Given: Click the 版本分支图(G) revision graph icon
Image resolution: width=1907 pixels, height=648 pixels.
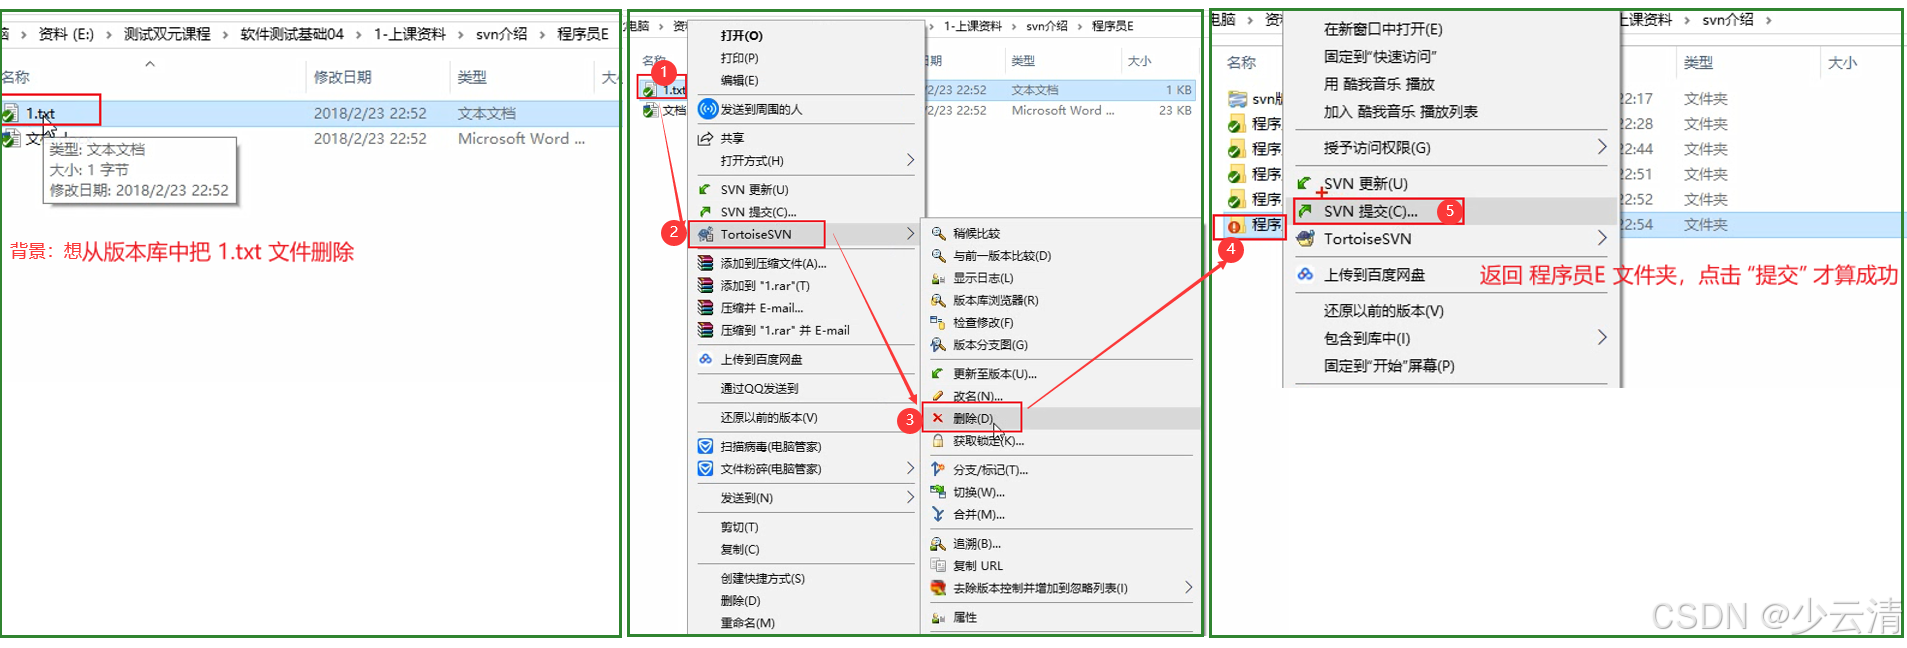Looking at the screenshot, I should [938, 345].
